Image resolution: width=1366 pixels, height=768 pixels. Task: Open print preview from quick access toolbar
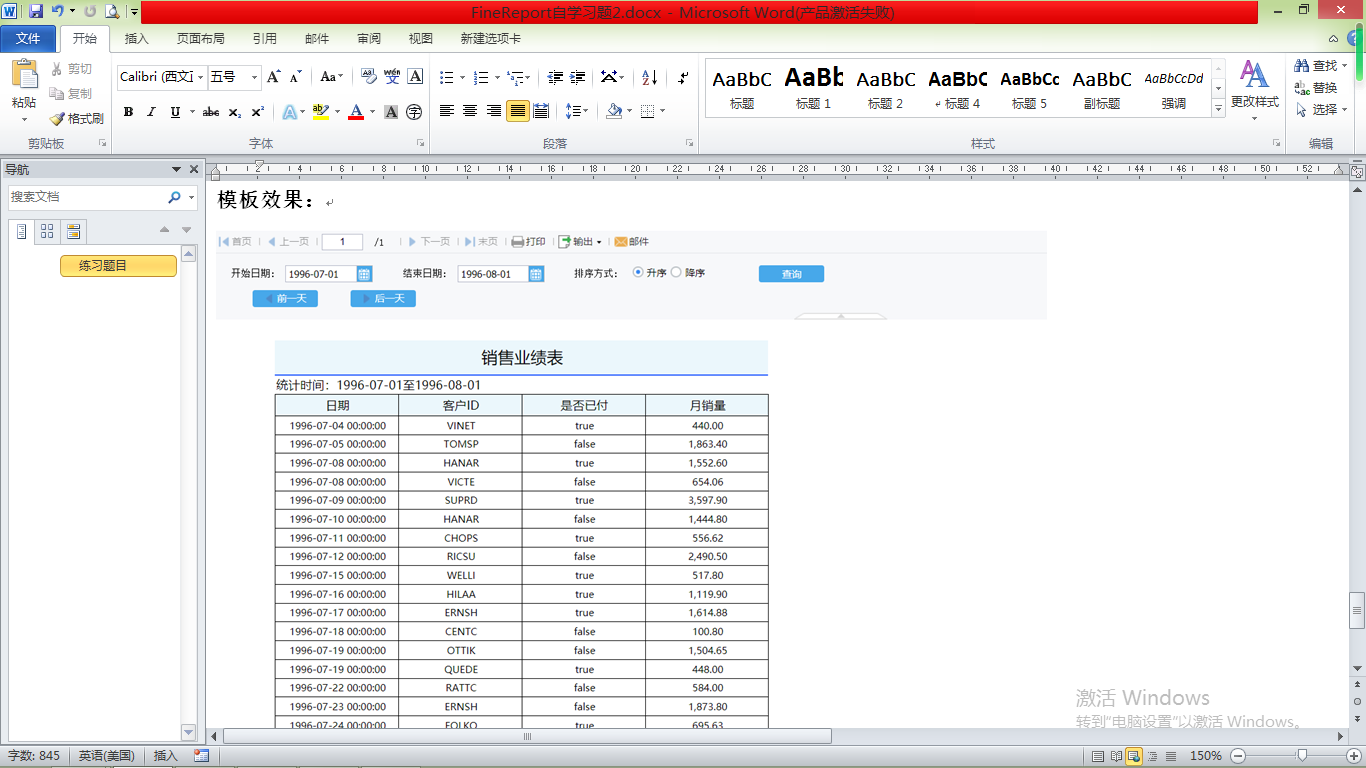pos(111,11)
